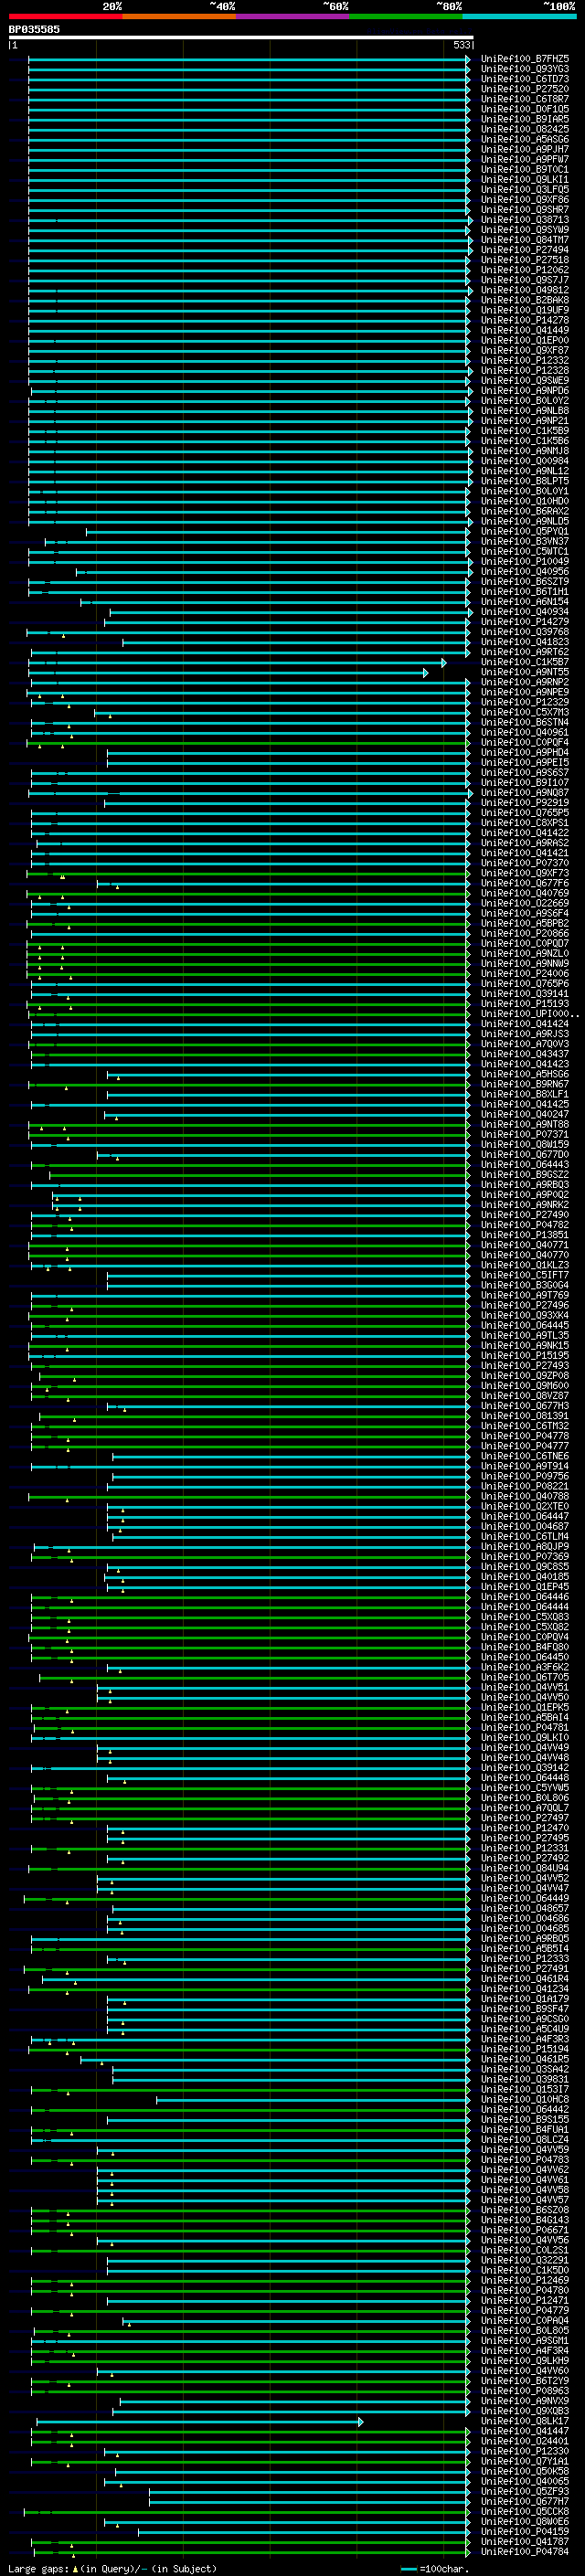Open hit UniRef100_Q41787

[x=525, y=2541]
